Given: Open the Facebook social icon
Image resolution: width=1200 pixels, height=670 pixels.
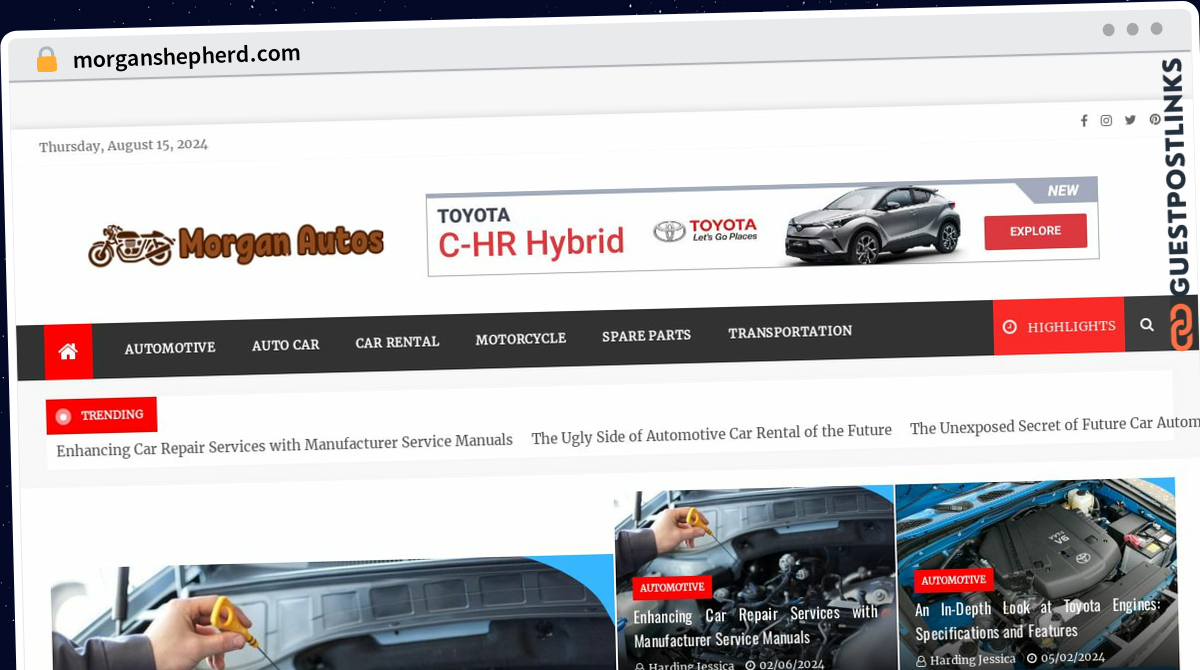Looking at the screenshot, I should coord(1084,121).
